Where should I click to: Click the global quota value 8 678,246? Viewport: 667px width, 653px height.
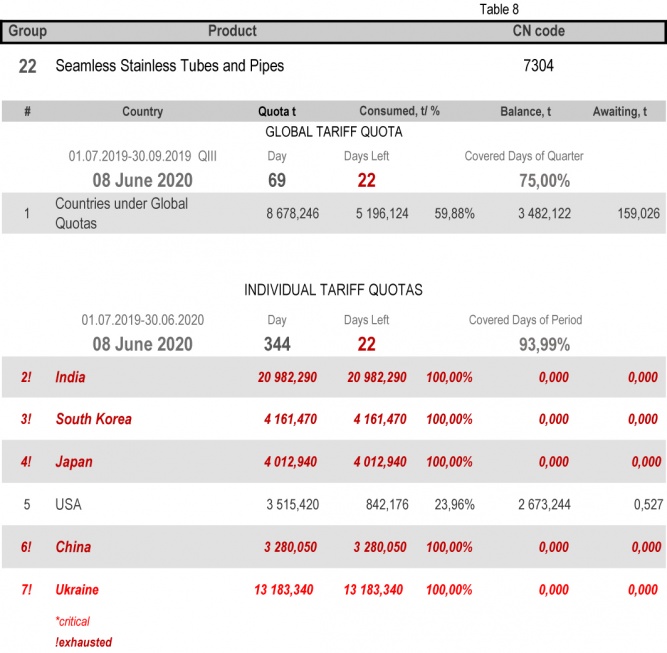292,214
